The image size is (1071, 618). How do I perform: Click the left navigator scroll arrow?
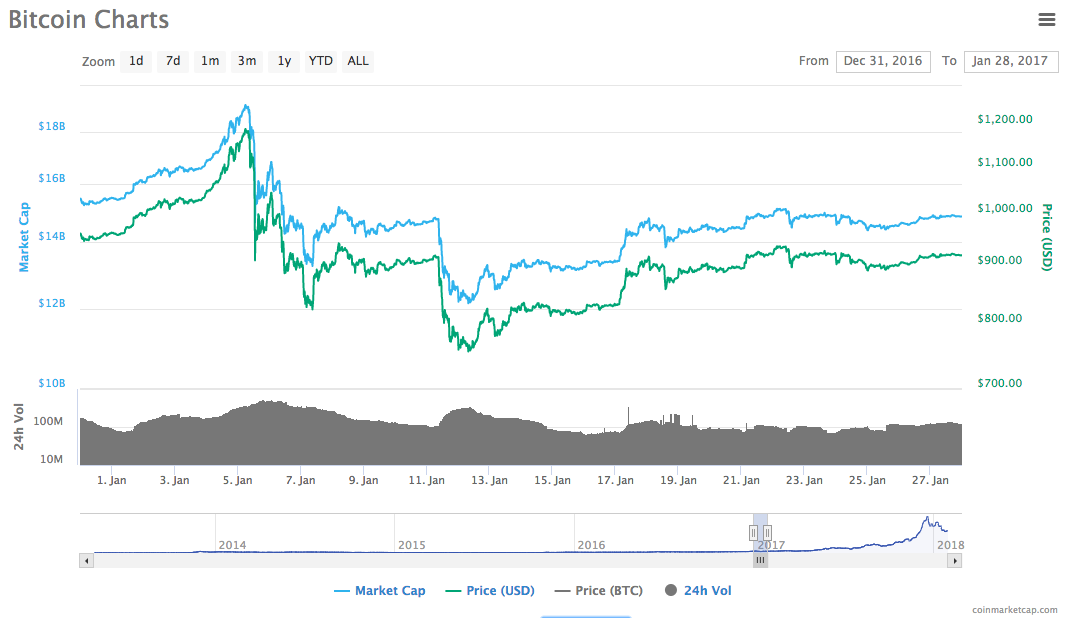(x=86, y=560)
